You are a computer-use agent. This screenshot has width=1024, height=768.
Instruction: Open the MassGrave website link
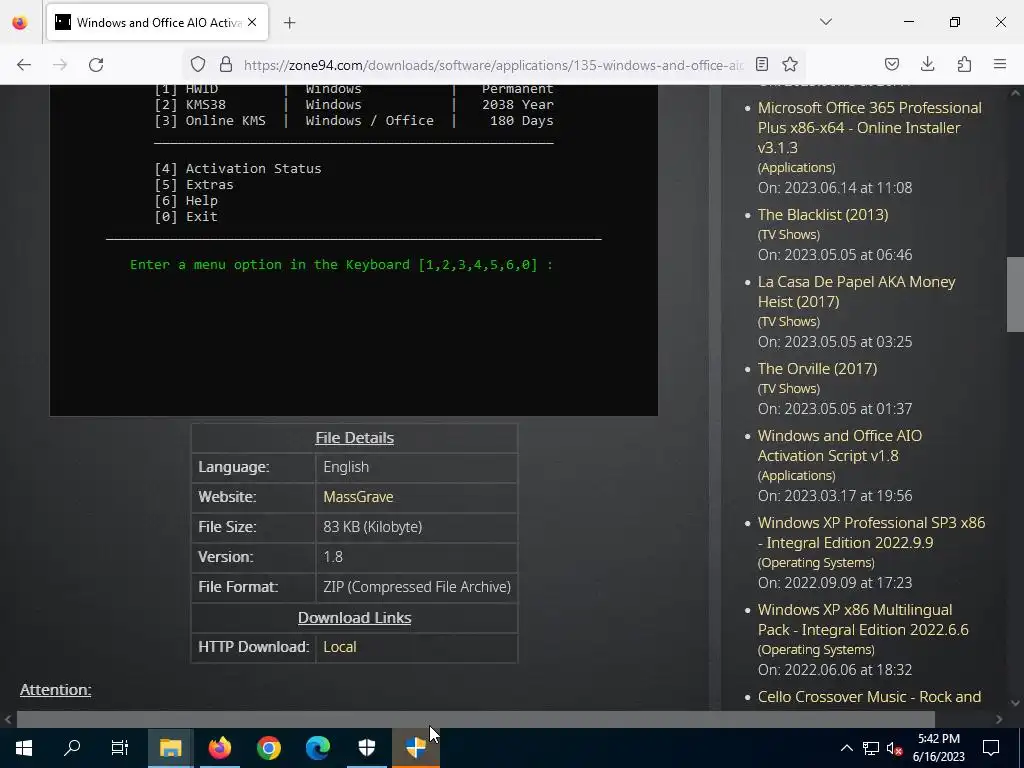pos(358,497)
